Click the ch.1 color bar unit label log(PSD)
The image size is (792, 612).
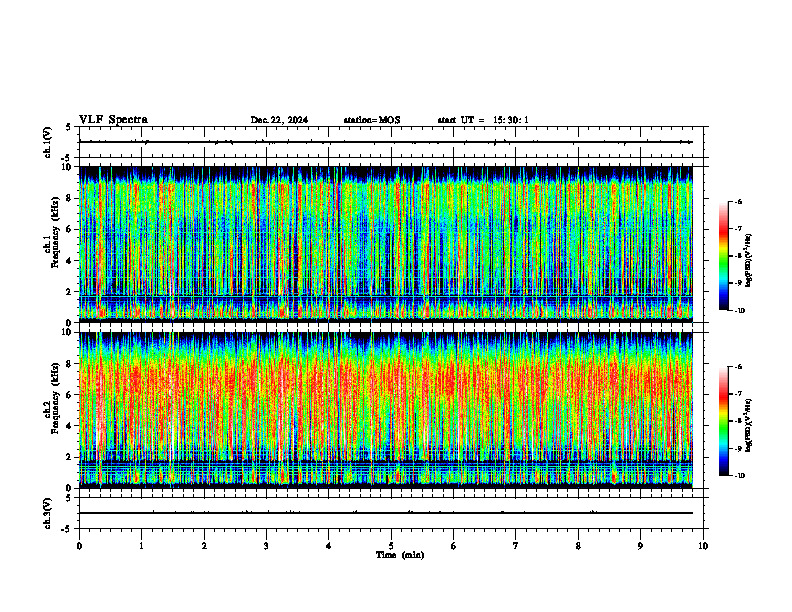coord(749,260)
